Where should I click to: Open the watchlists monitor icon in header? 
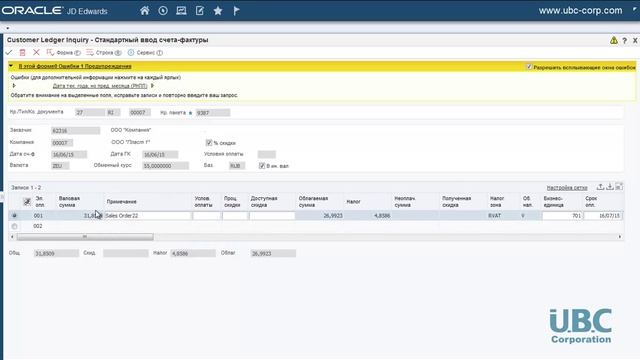(181, 11)
